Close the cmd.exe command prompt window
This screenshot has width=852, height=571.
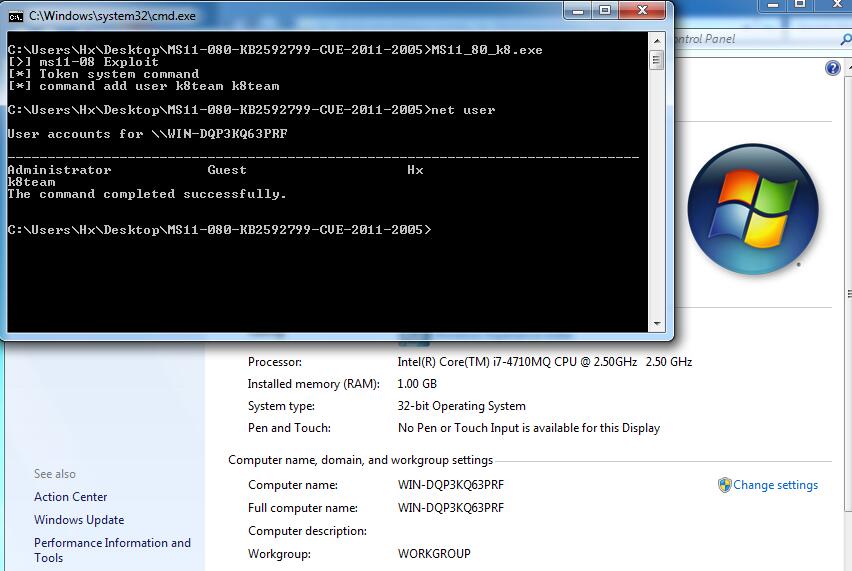643,11
